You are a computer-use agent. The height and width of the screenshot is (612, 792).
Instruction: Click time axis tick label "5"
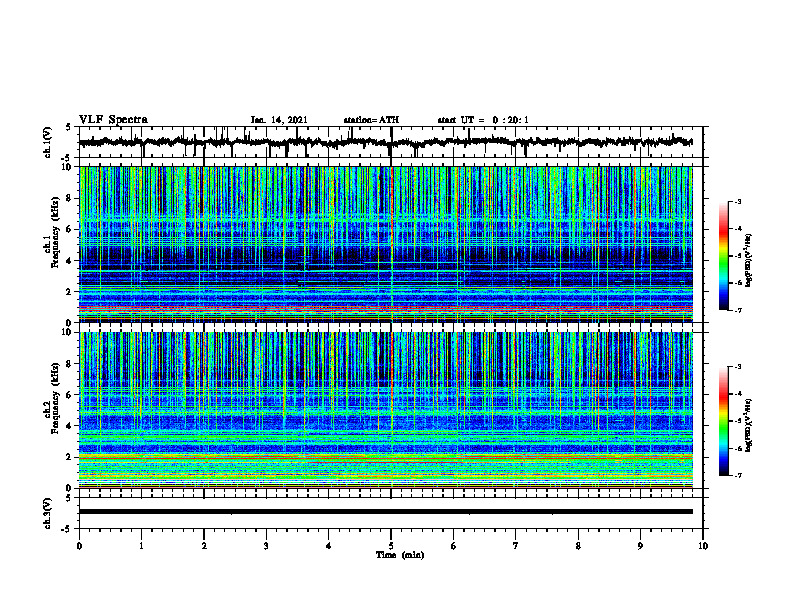(391, 546)
